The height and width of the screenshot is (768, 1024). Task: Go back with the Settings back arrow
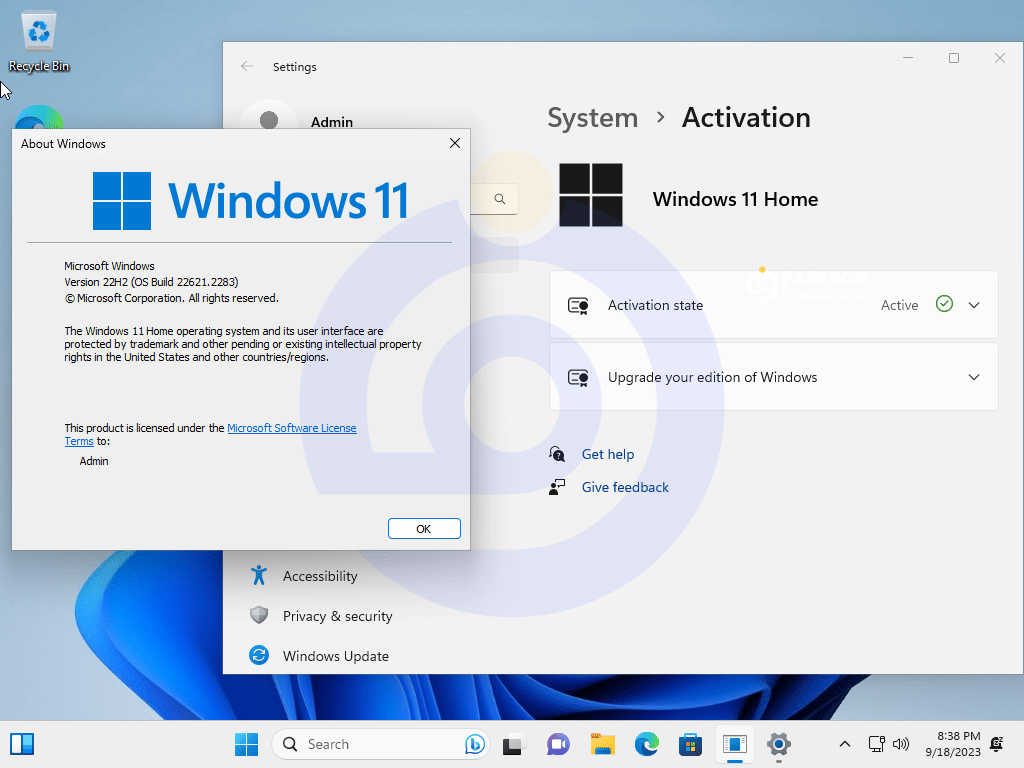[x=247, y=66]
